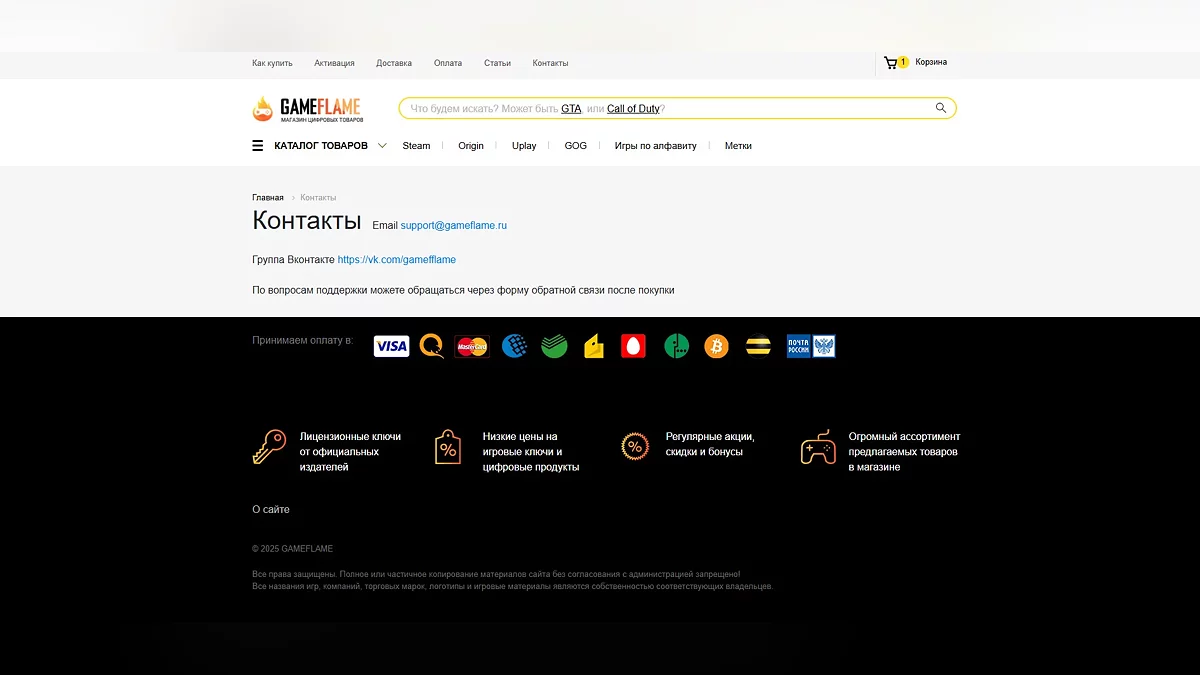Click the price tag percent icon
Screen dimensions: 1200x675
448,447
